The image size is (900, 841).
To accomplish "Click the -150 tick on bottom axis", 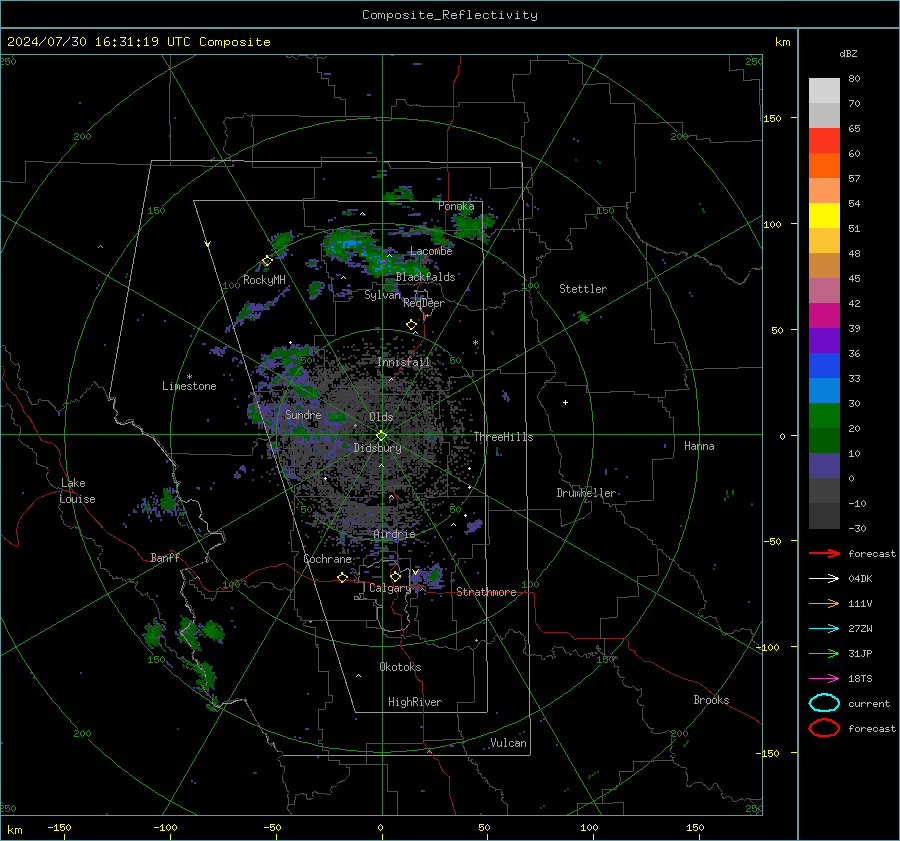I will [x=59, y=827].
